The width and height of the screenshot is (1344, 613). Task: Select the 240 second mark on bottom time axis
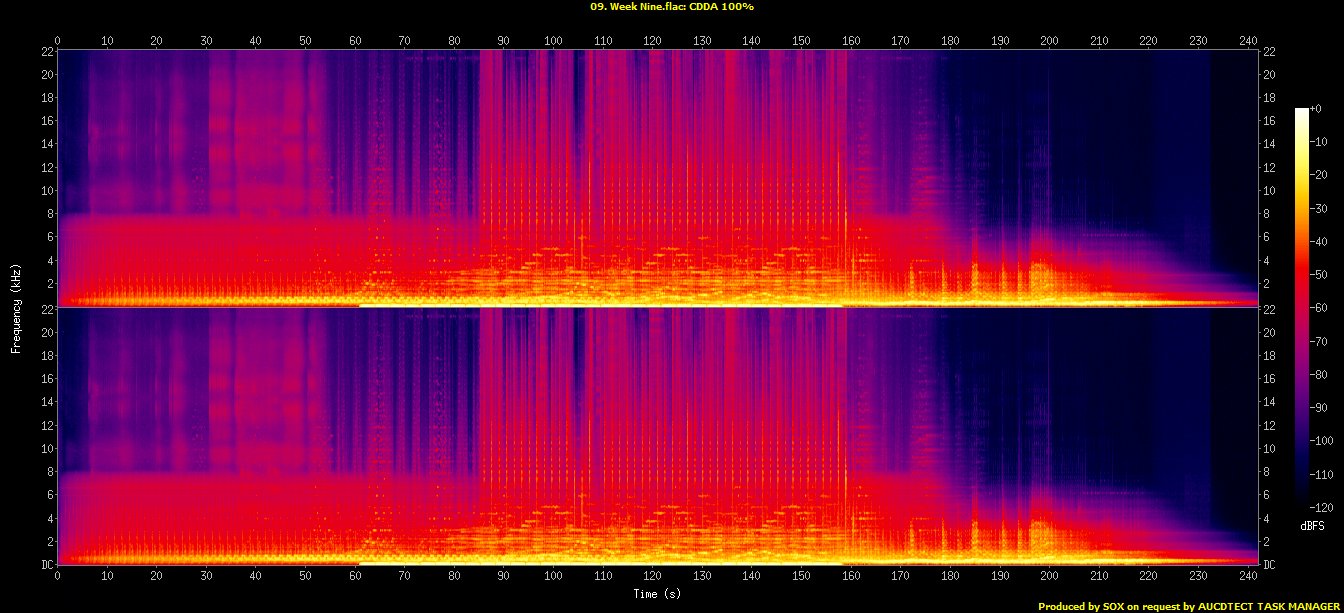pos(1247,577)
